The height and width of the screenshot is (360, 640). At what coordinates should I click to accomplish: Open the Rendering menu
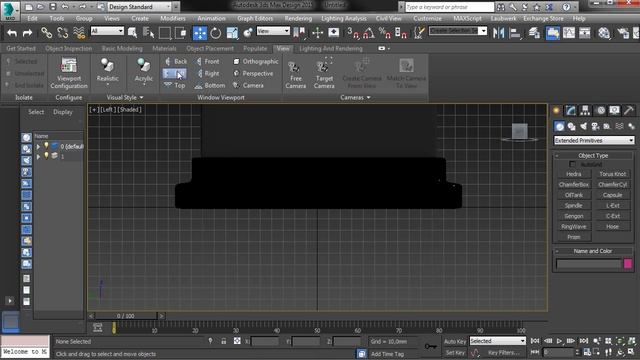coord(298,18)
